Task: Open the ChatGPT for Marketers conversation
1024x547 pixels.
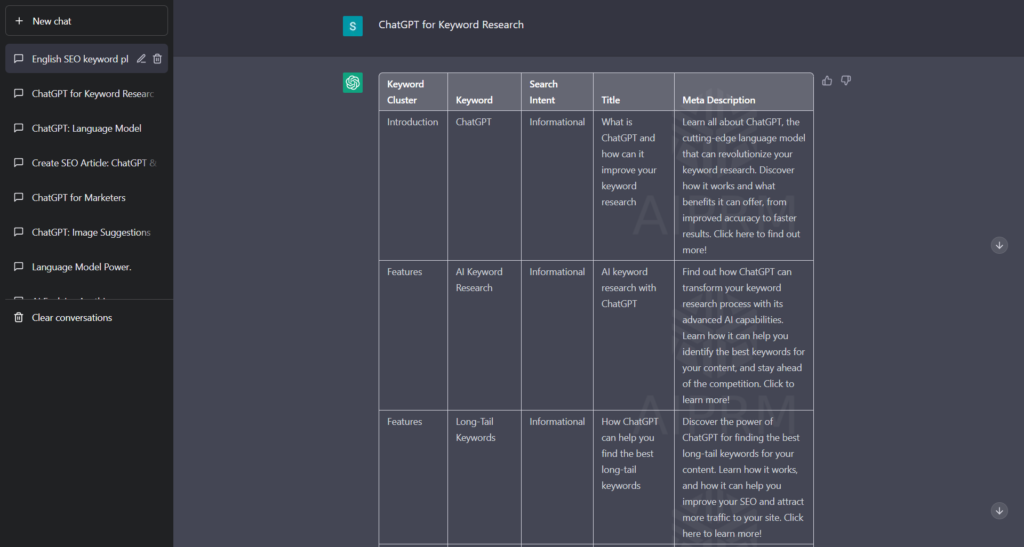Action: click(x=86, y=197)
